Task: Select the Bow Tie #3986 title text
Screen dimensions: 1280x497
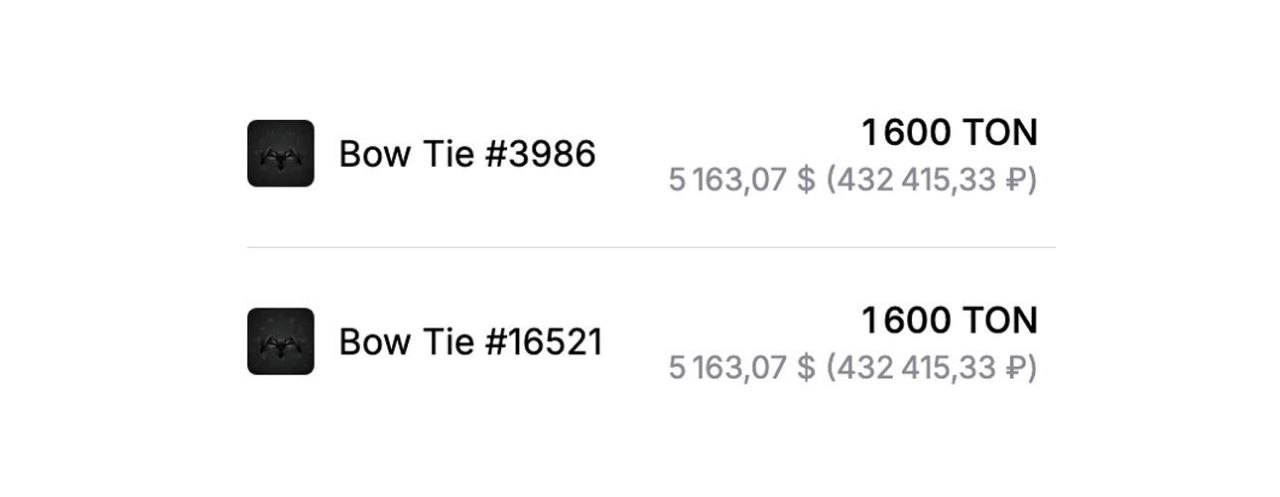Action: 468,154
